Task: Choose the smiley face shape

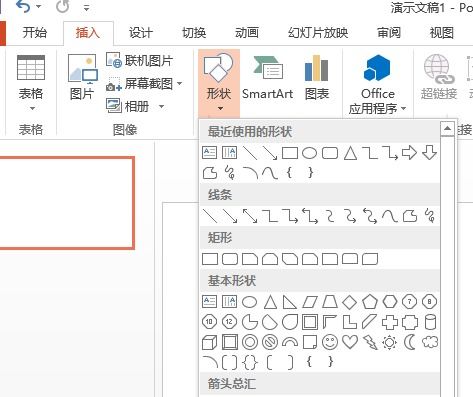Action: click(x=330, y=342)
